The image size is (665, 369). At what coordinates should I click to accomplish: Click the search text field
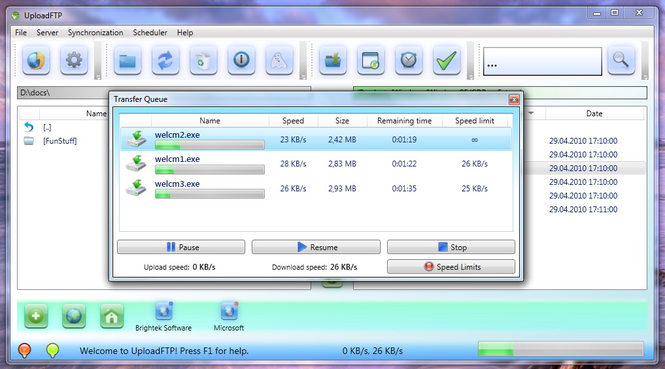point(542,62)
